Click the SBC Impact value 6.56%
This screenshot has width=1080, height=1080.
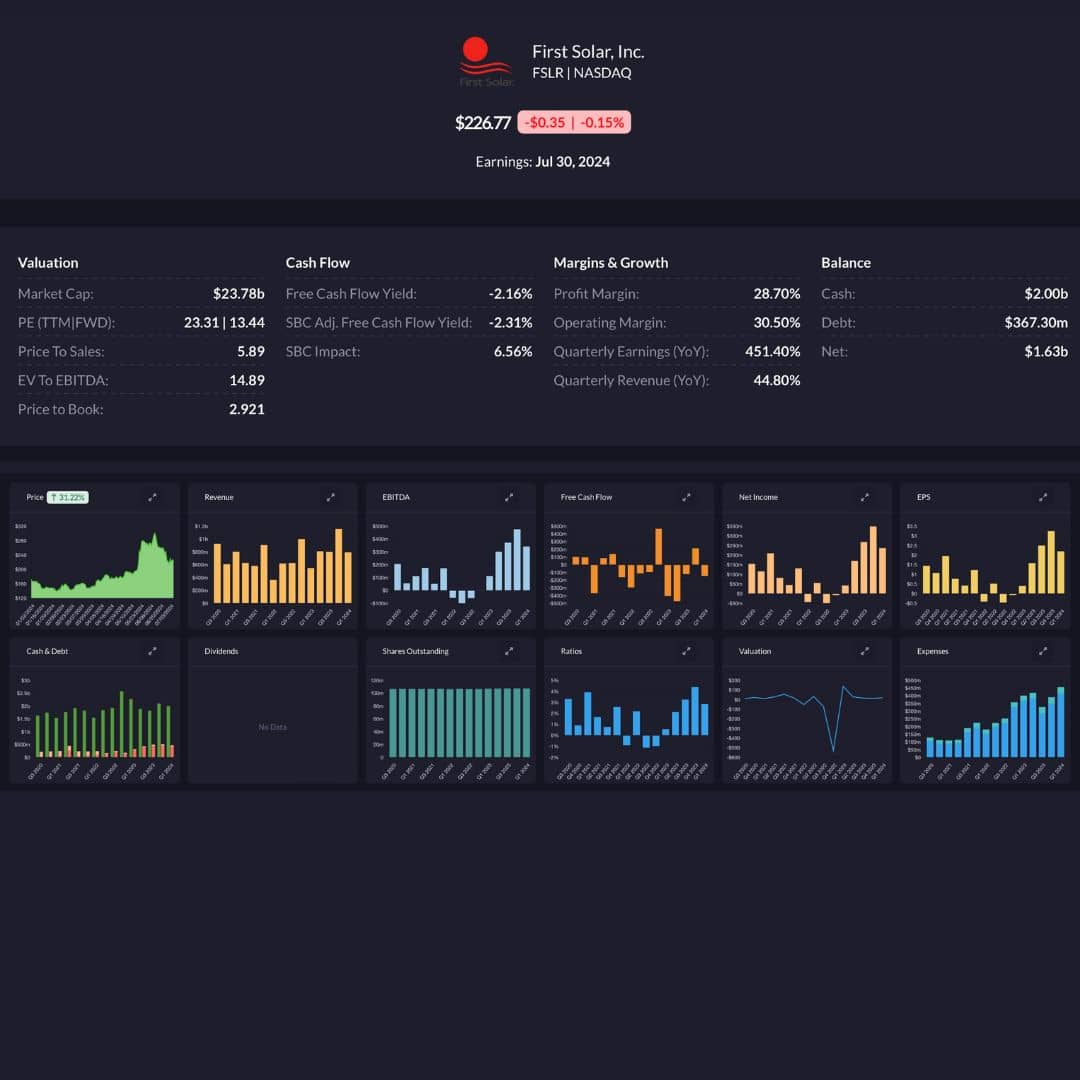point(513,351)
